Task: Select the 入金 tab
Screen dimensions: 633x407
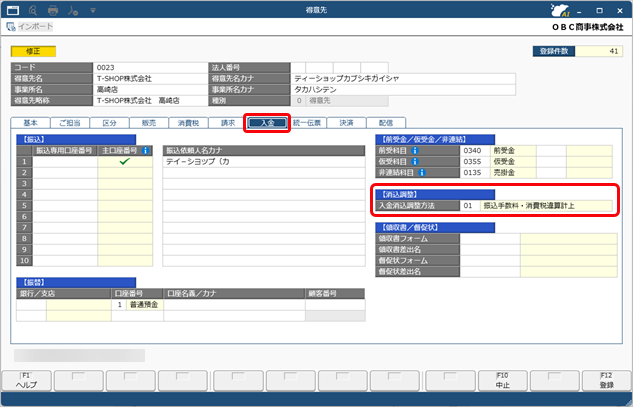Action: [267, 123]
